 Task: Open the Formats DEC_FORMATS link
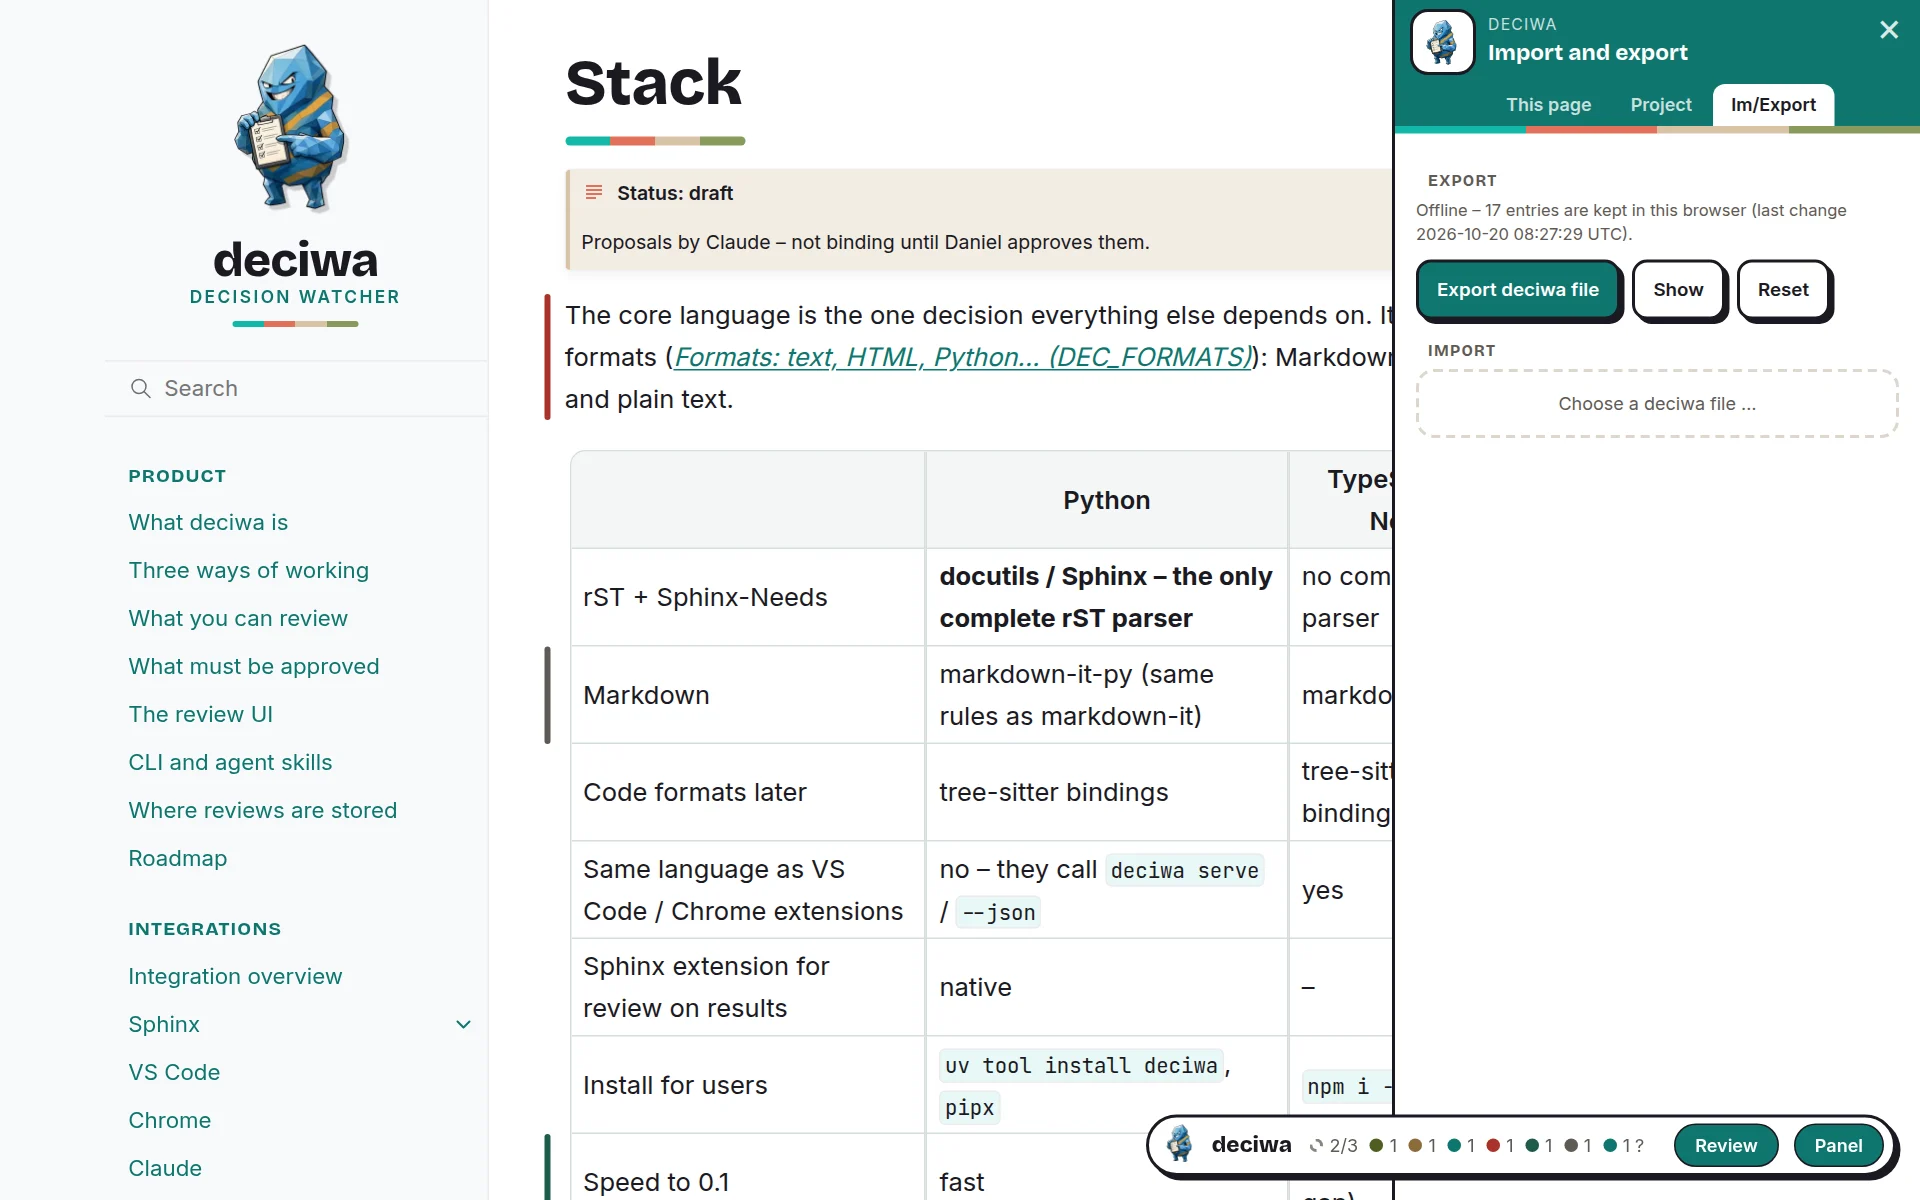[x=962, y=357]
